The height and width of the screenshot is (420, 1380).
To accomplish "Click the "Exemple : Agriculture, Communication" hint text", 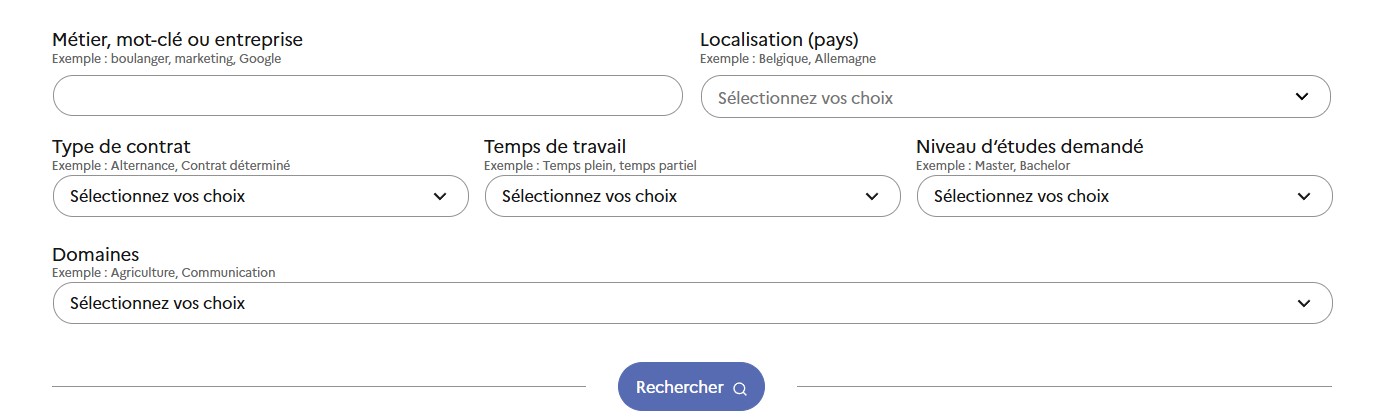I will point(164,273).
